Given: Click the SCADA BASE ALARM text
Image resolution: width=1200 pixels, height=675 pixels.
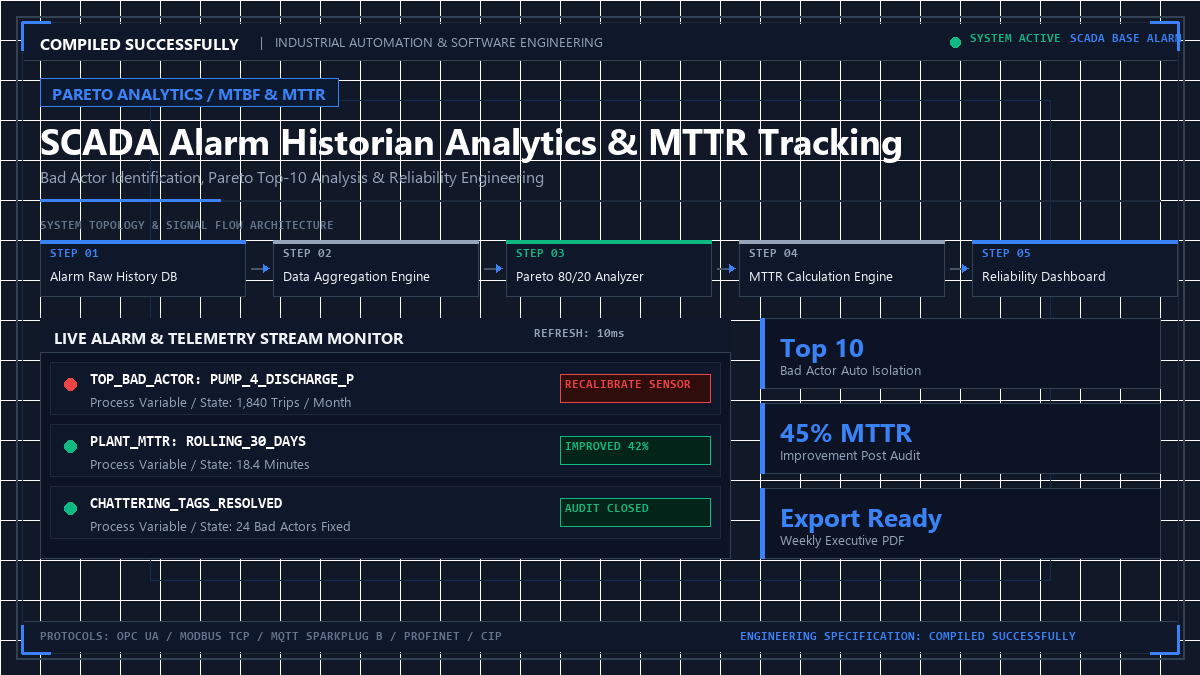Looking at the screenshot, I should [1126, 39].
